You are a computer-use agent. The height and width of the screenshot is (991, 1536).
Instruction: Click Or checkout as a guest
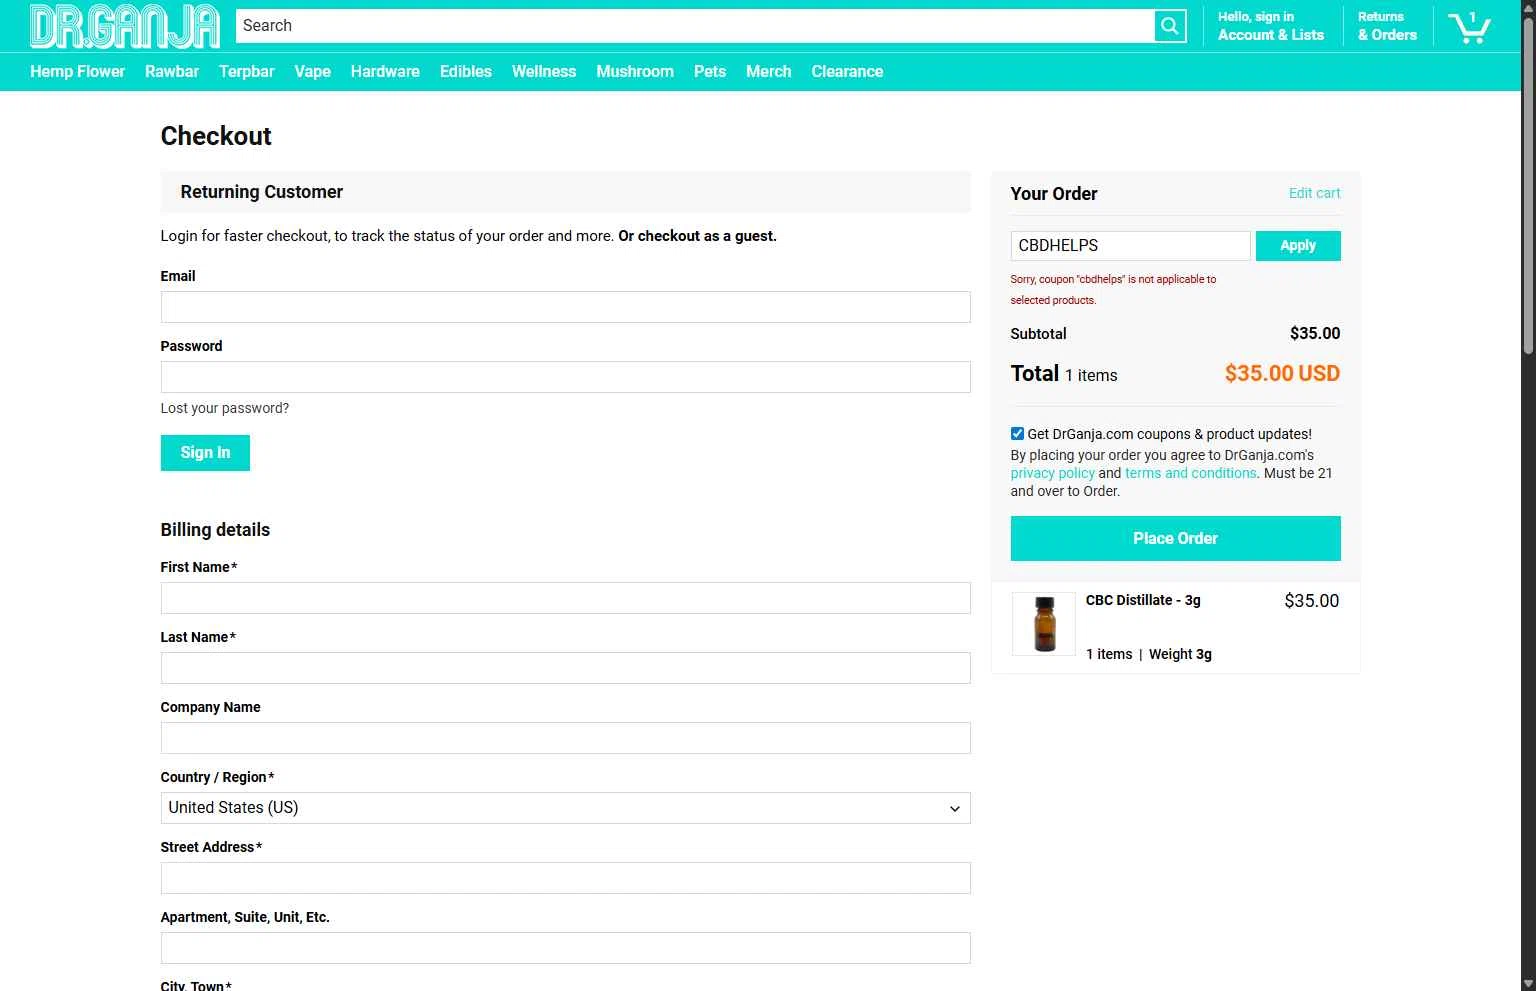click(697, 237)
